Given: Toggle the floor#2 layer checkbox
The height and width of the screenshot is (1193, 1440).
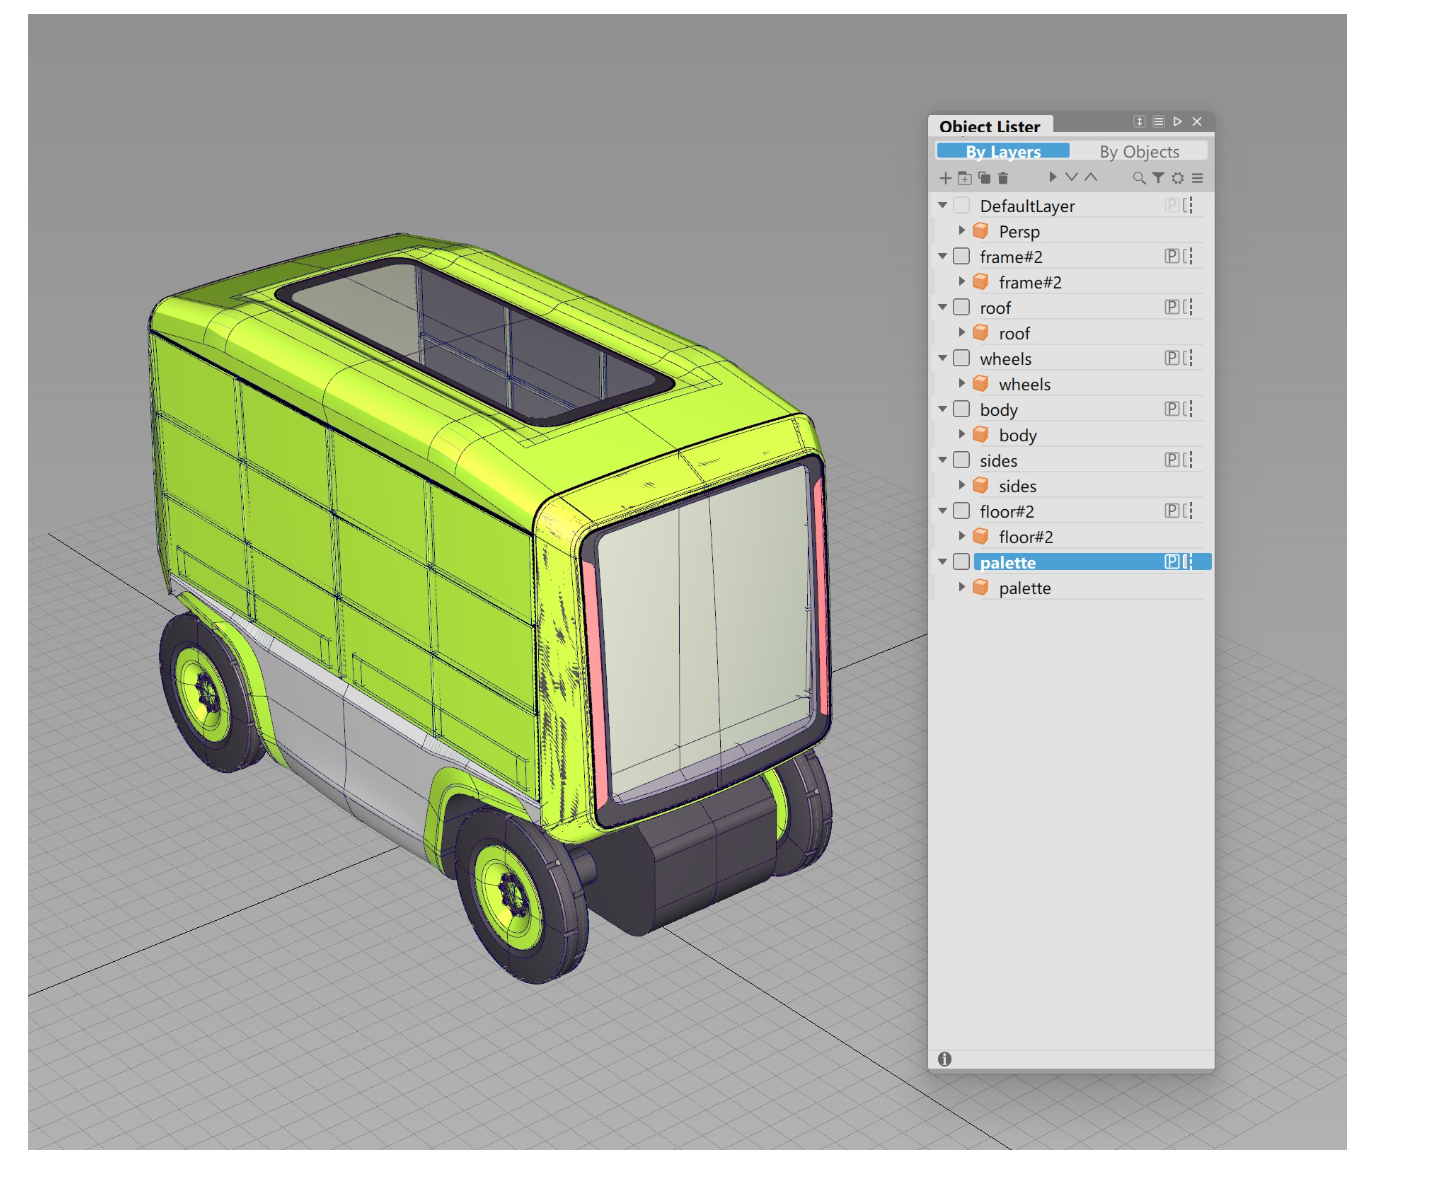Looking at the screenshot, I should [962, 511].
